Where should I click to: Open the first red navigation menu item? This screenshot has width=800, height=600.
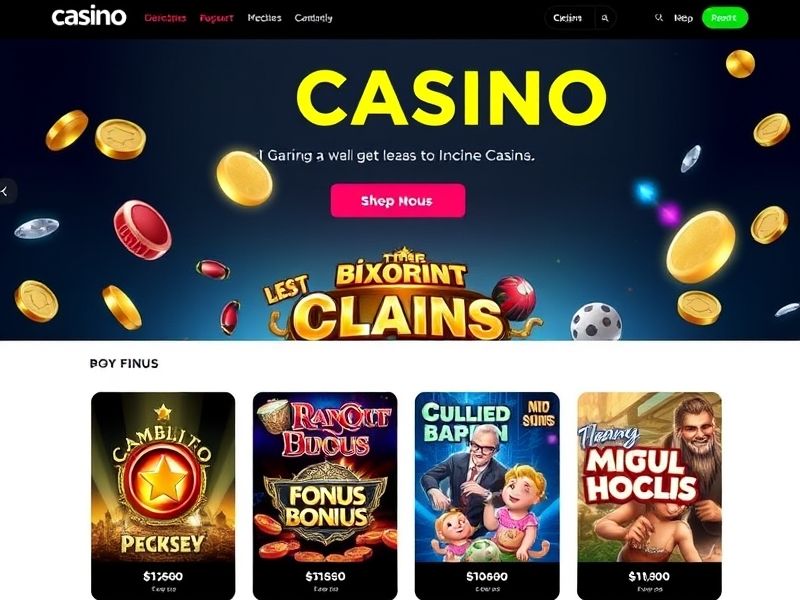[165, 18]
